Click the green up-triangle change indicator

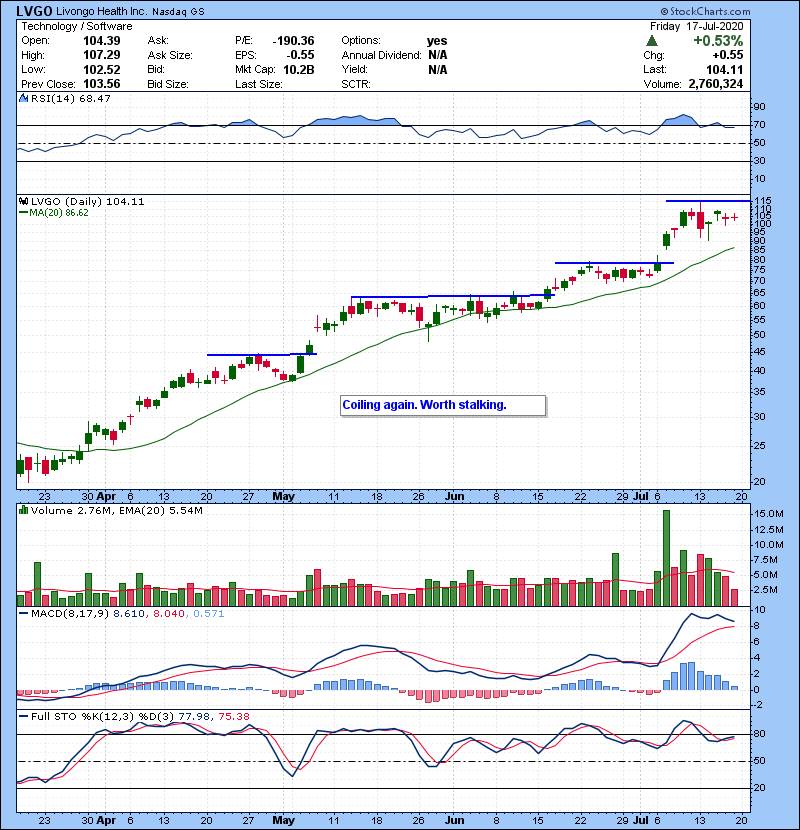click(x=652, y=41)
